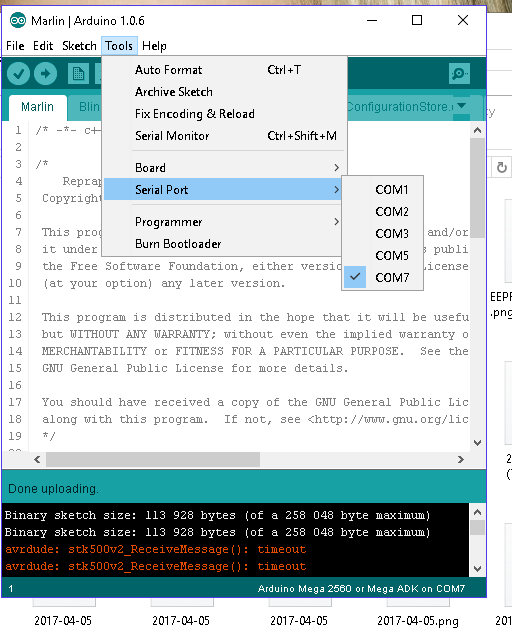This screenshot has height=628, width=512.
Task: Click '2017-04-05.png' file in background window
Action: [417, 621]
